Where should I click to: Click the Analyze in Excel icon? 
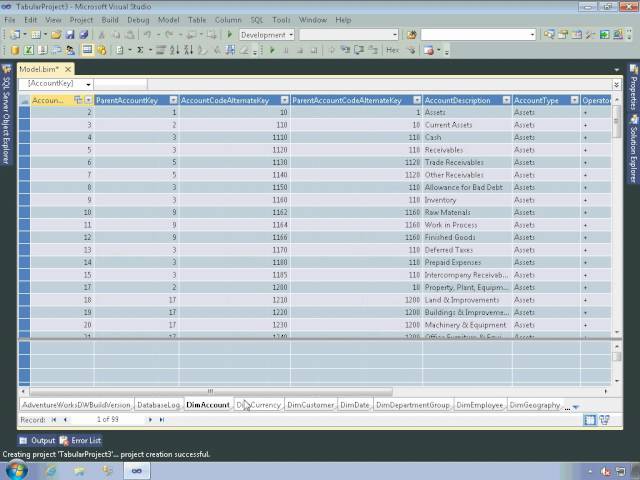pyautogui.click(x=29, y=50)
